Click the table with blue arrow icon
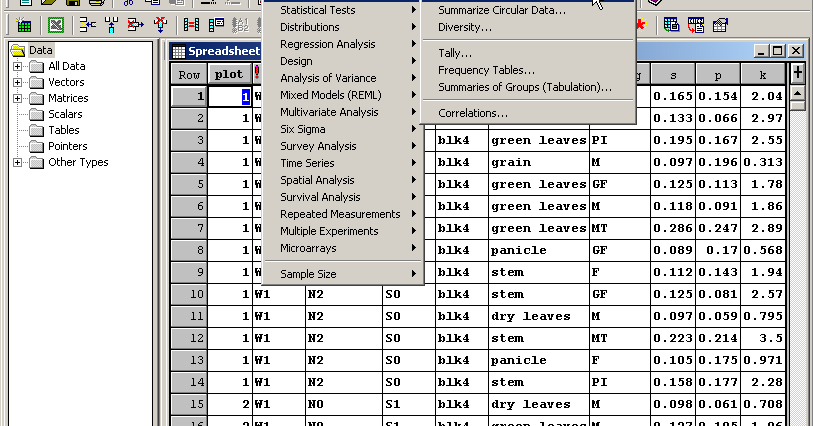The width and height of the screenshot is (813, 426). point(720,24)
